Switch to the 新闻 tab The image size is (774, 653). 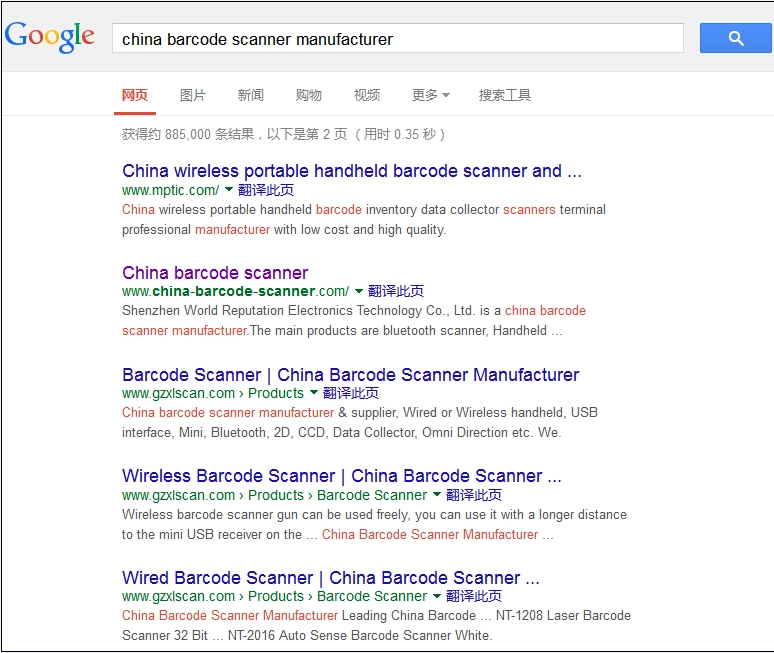(x=251, y=95)
